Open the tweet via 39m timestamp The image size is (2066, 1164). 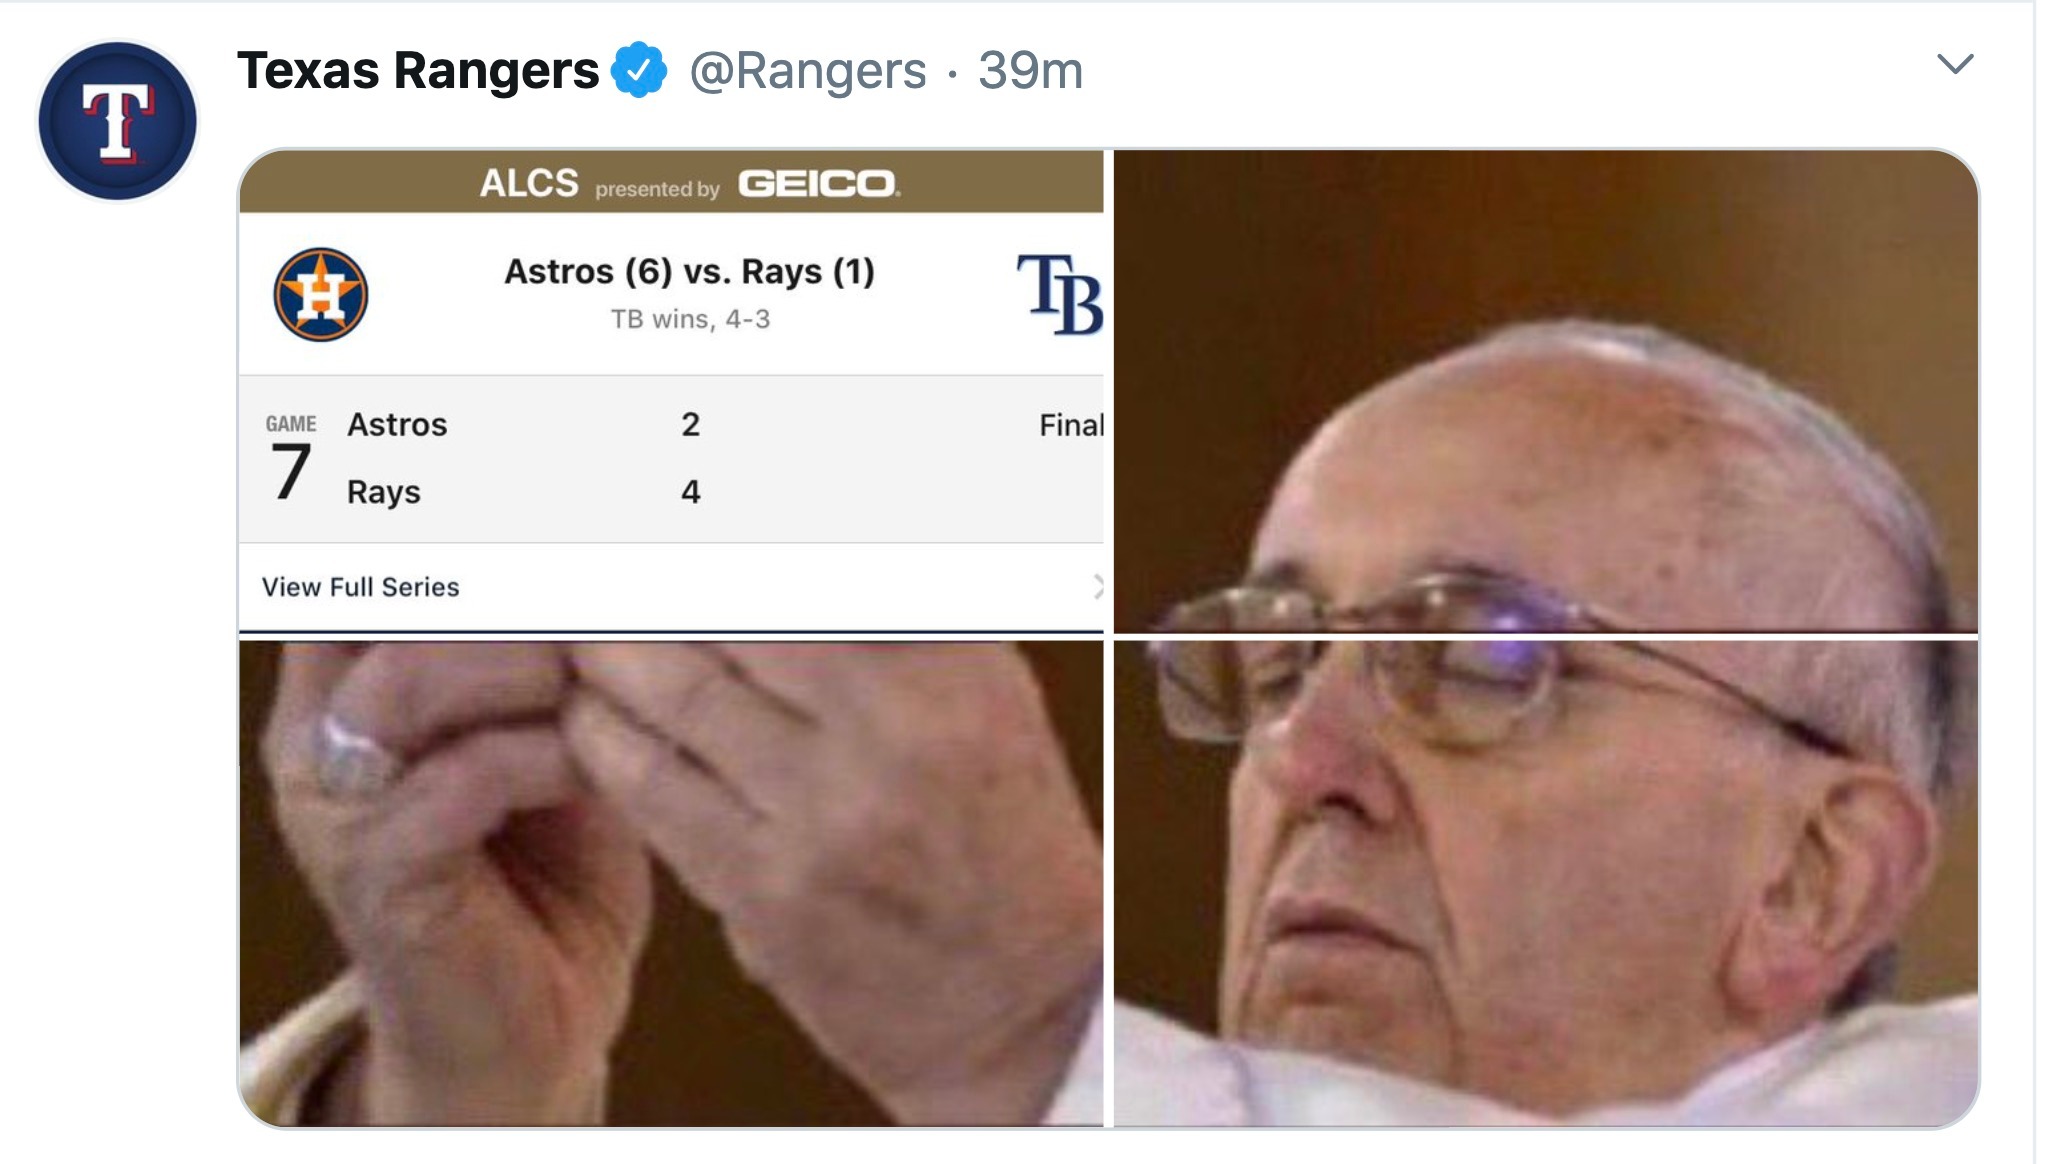pos(1030,71)
